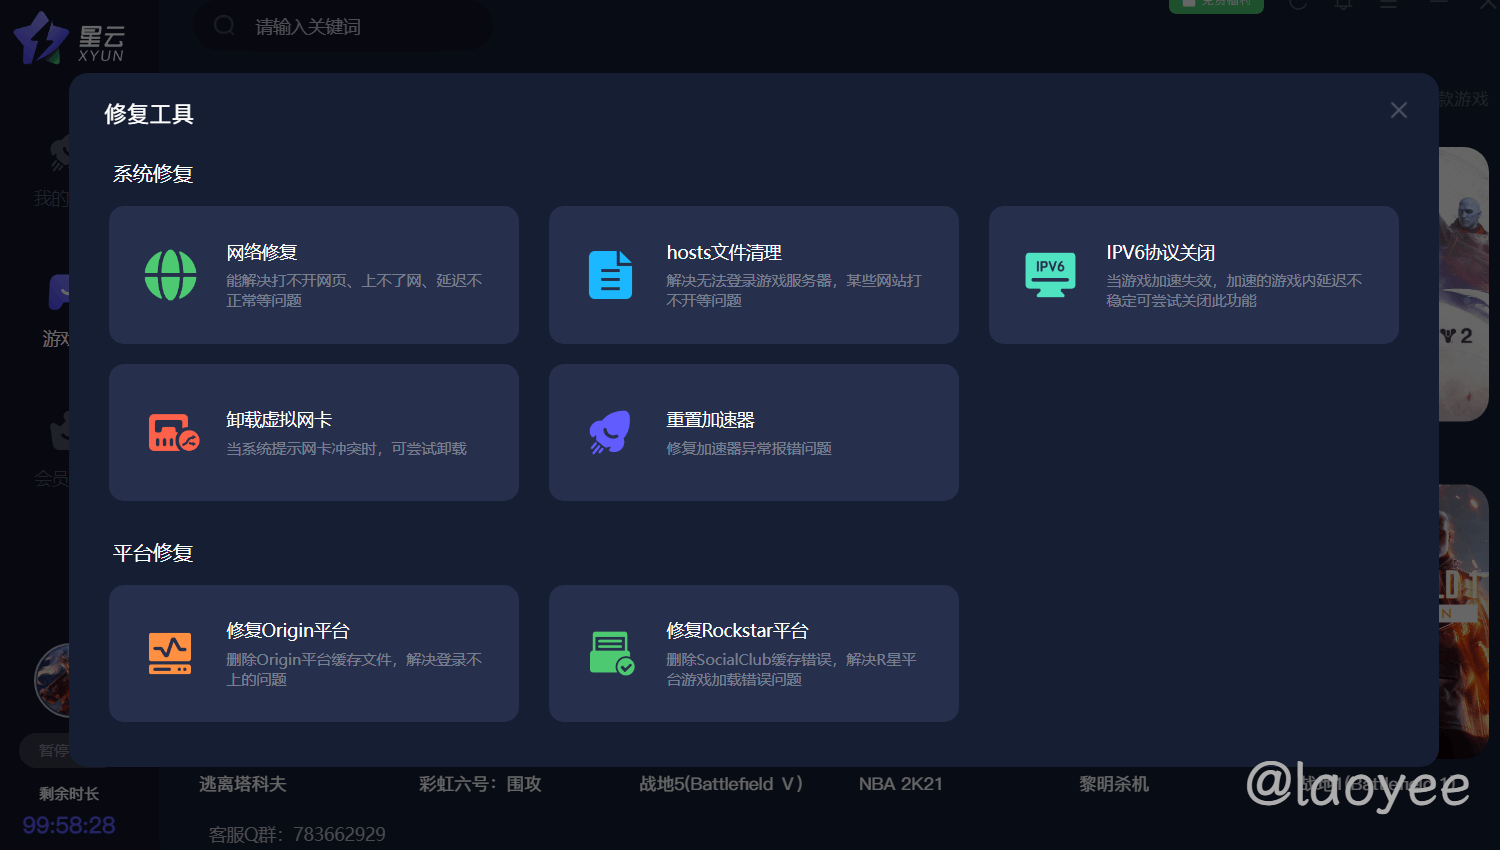Click the blue hosts file document icon

pyautogui.click(x=610, y=275)
